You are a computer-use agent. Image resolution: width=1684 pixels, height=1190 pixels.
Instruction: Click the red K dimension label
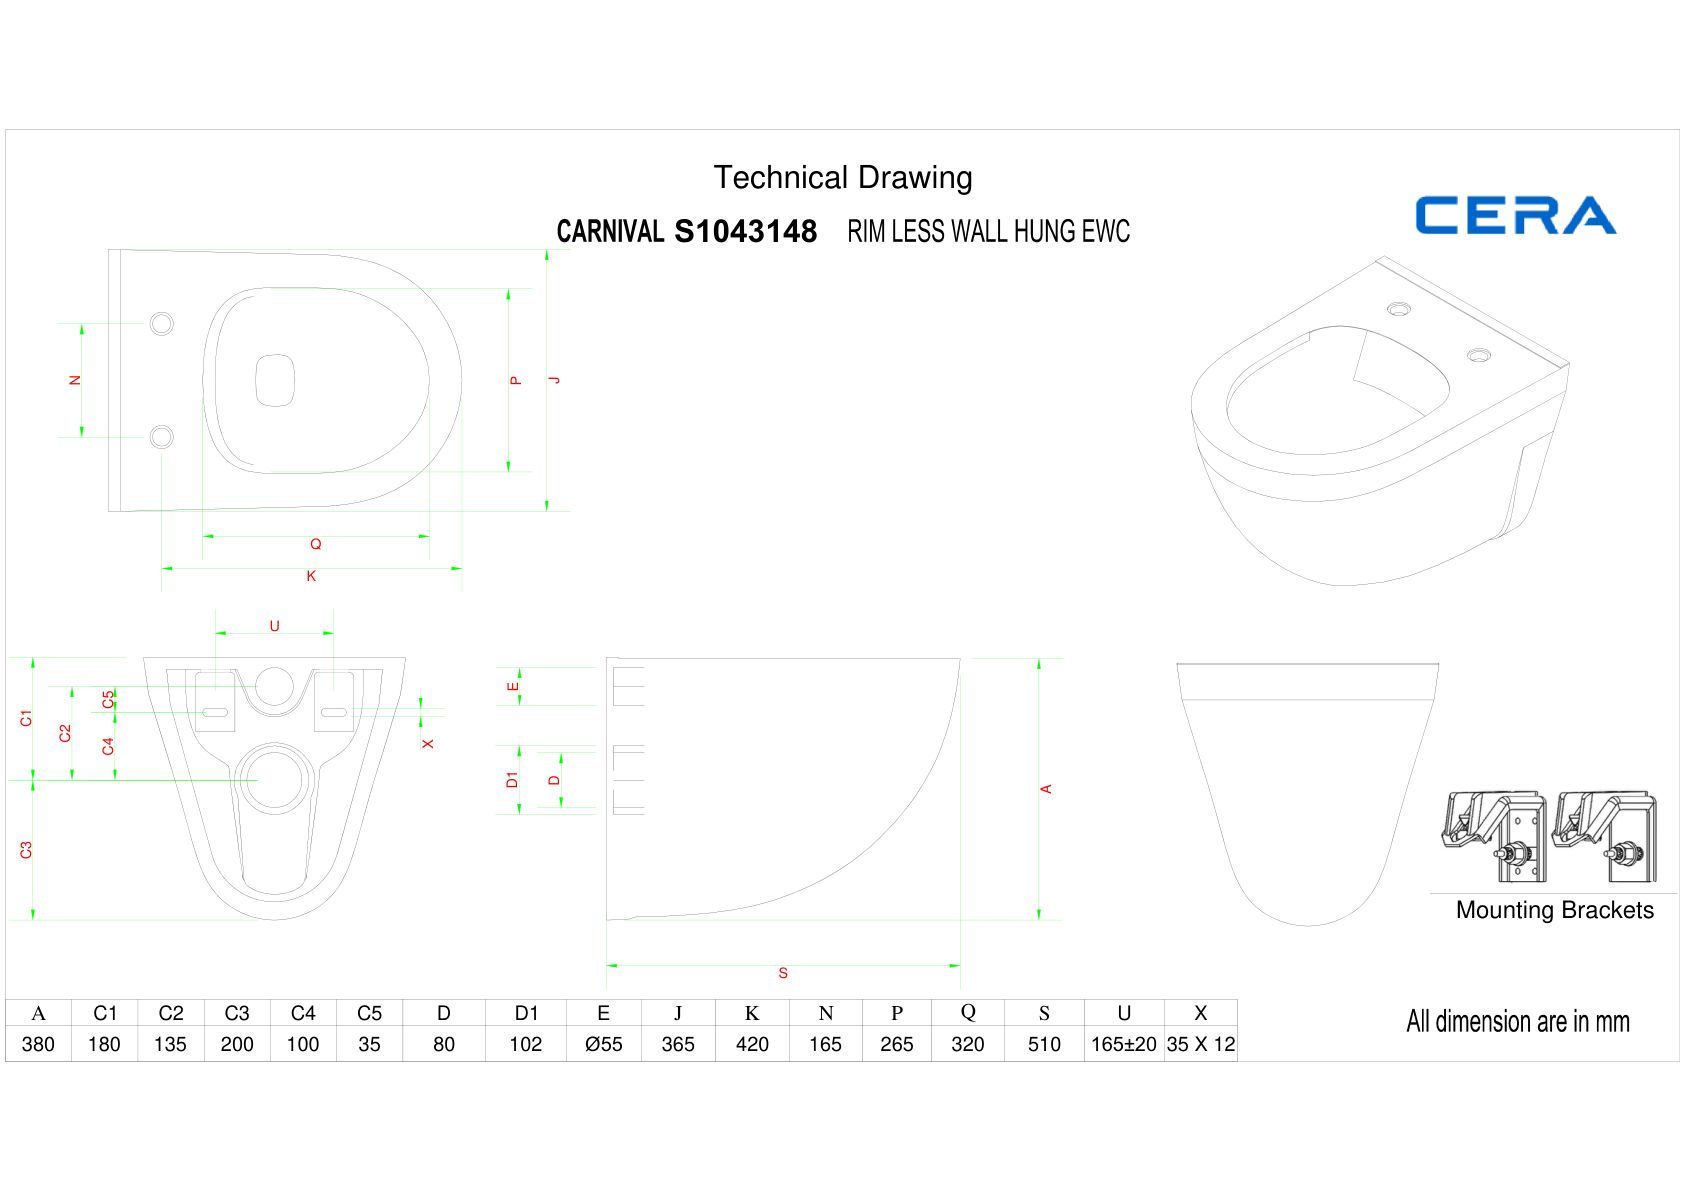tap(311, 576)
